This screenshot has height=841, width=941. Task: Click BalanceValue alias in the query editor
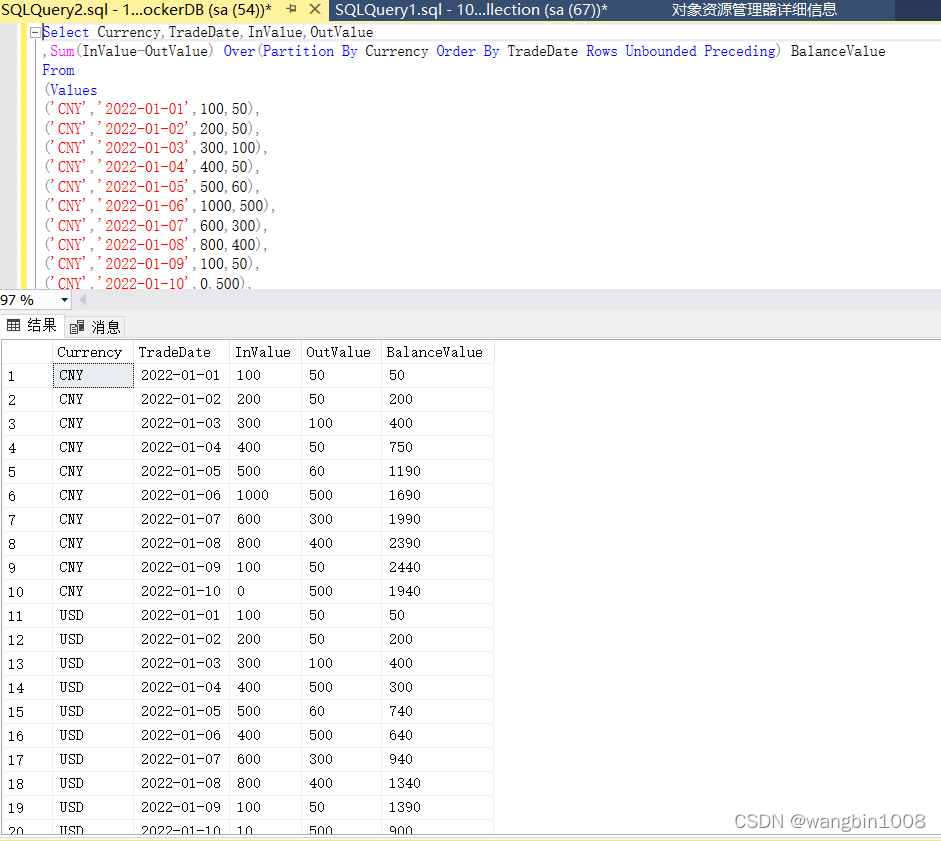point(838,51)
